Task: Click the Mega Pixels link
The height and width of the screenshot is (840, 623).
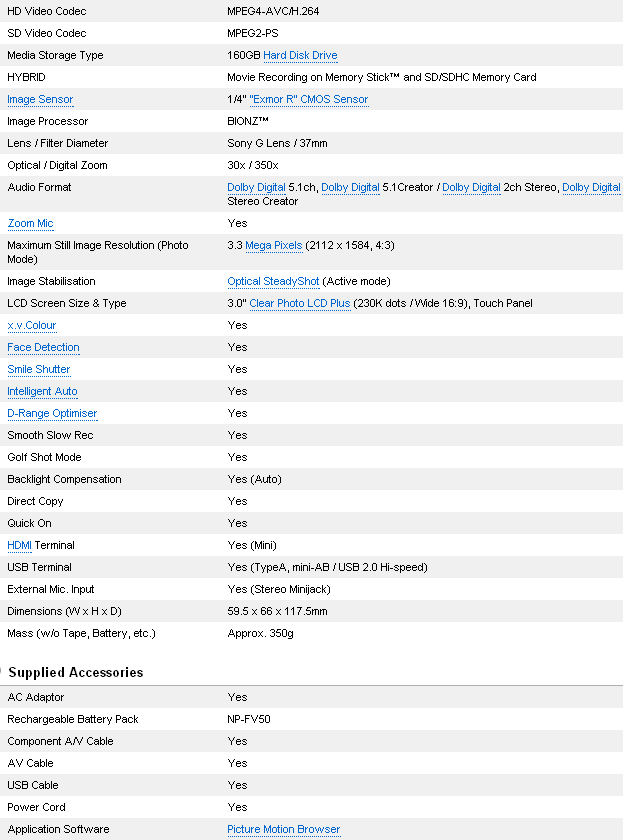Action: pyautogui.click(x=274, y=245)
